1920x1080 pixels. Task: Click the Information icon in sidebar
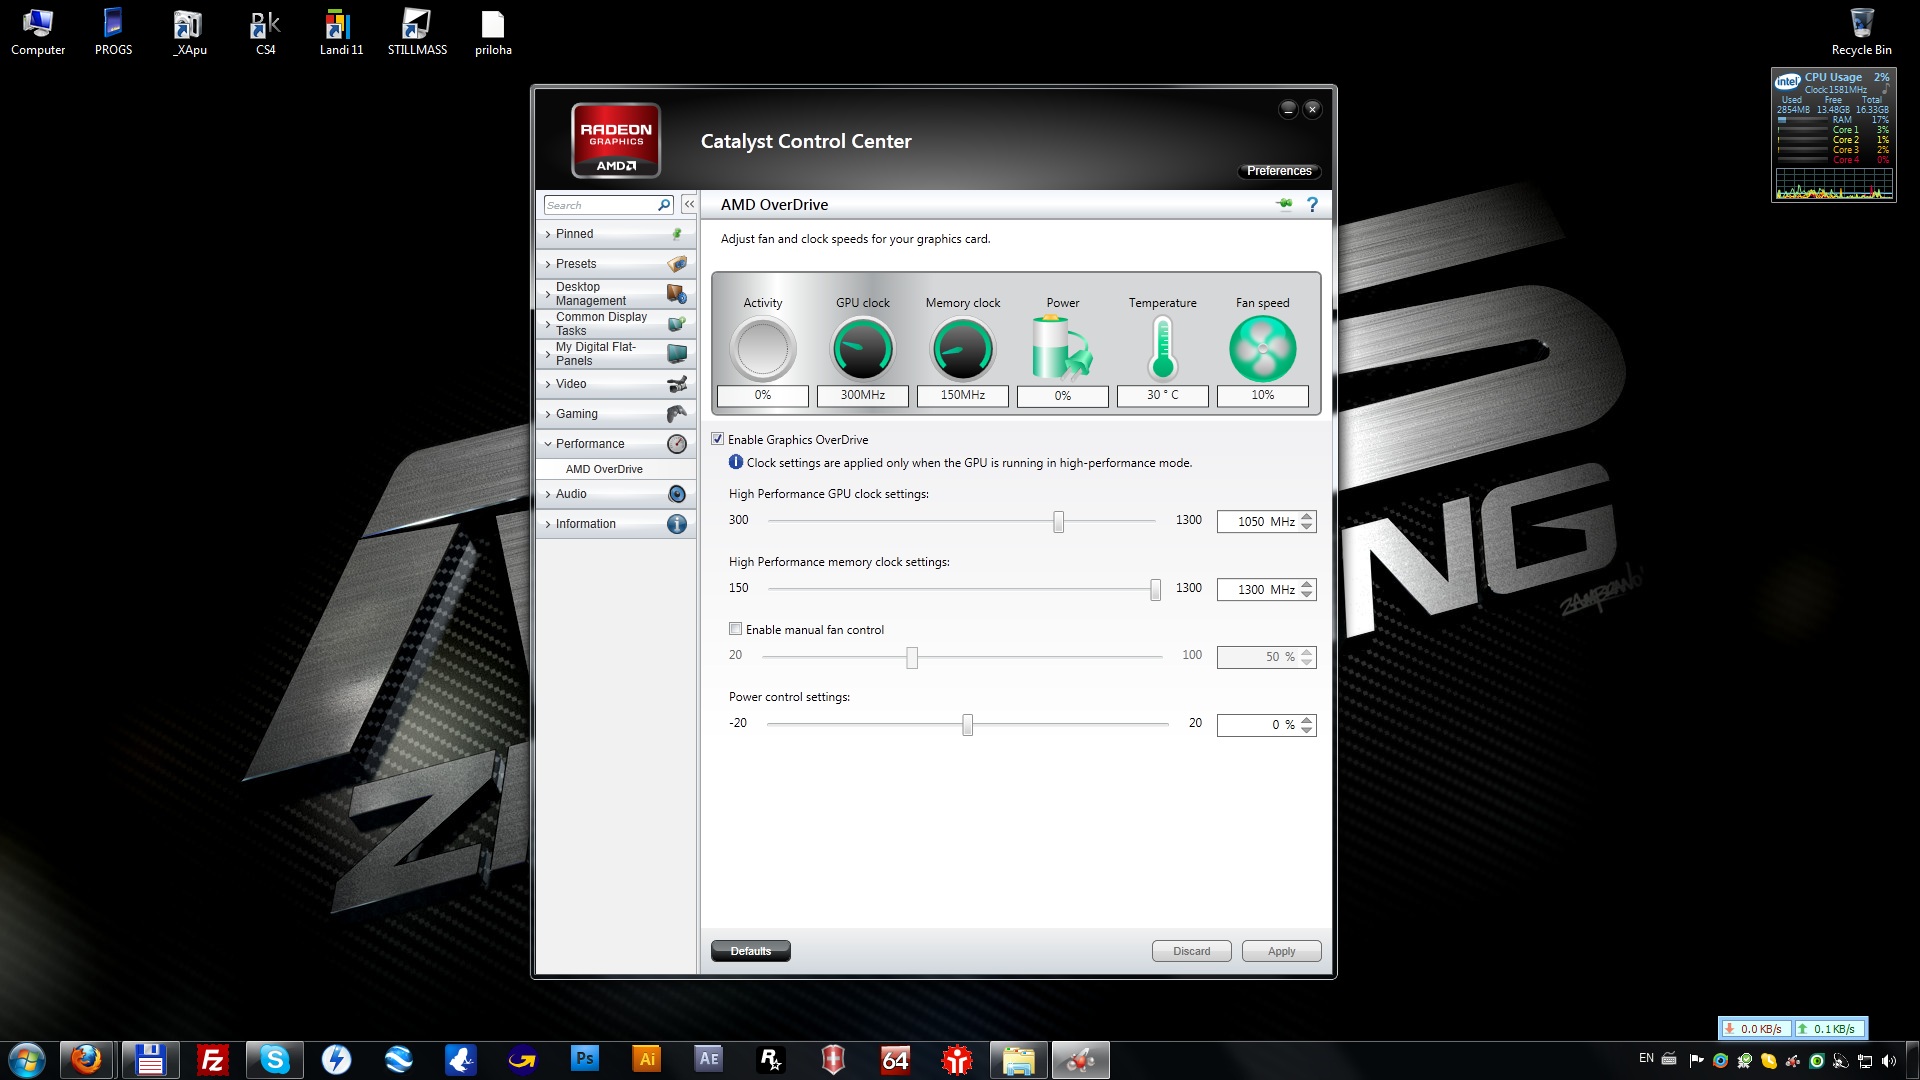[677, 524]
